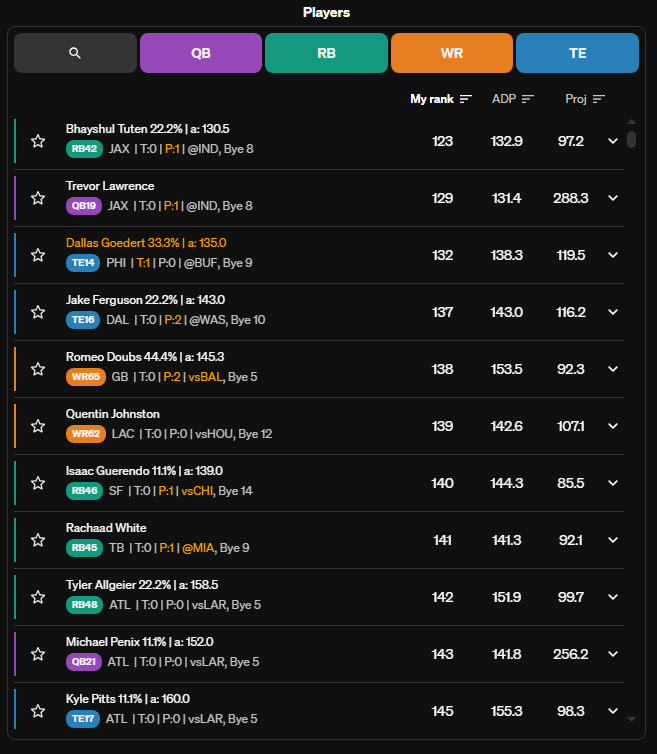Show only TE players
Viewport: 657px width, 754px height.
[x=577, y=53]
